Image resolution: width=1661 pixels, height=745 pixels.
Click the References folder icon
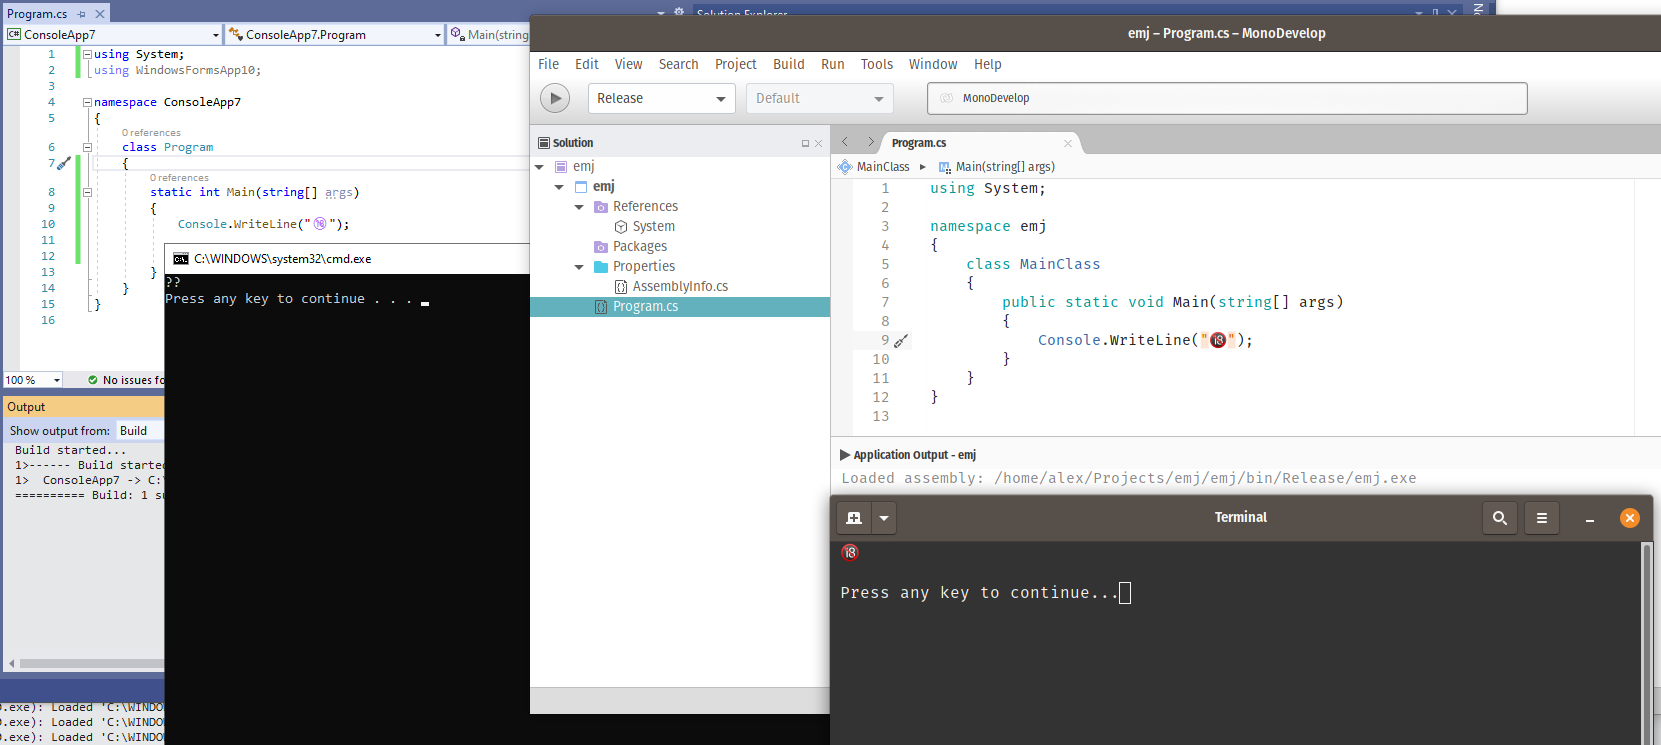pos(601,207)
